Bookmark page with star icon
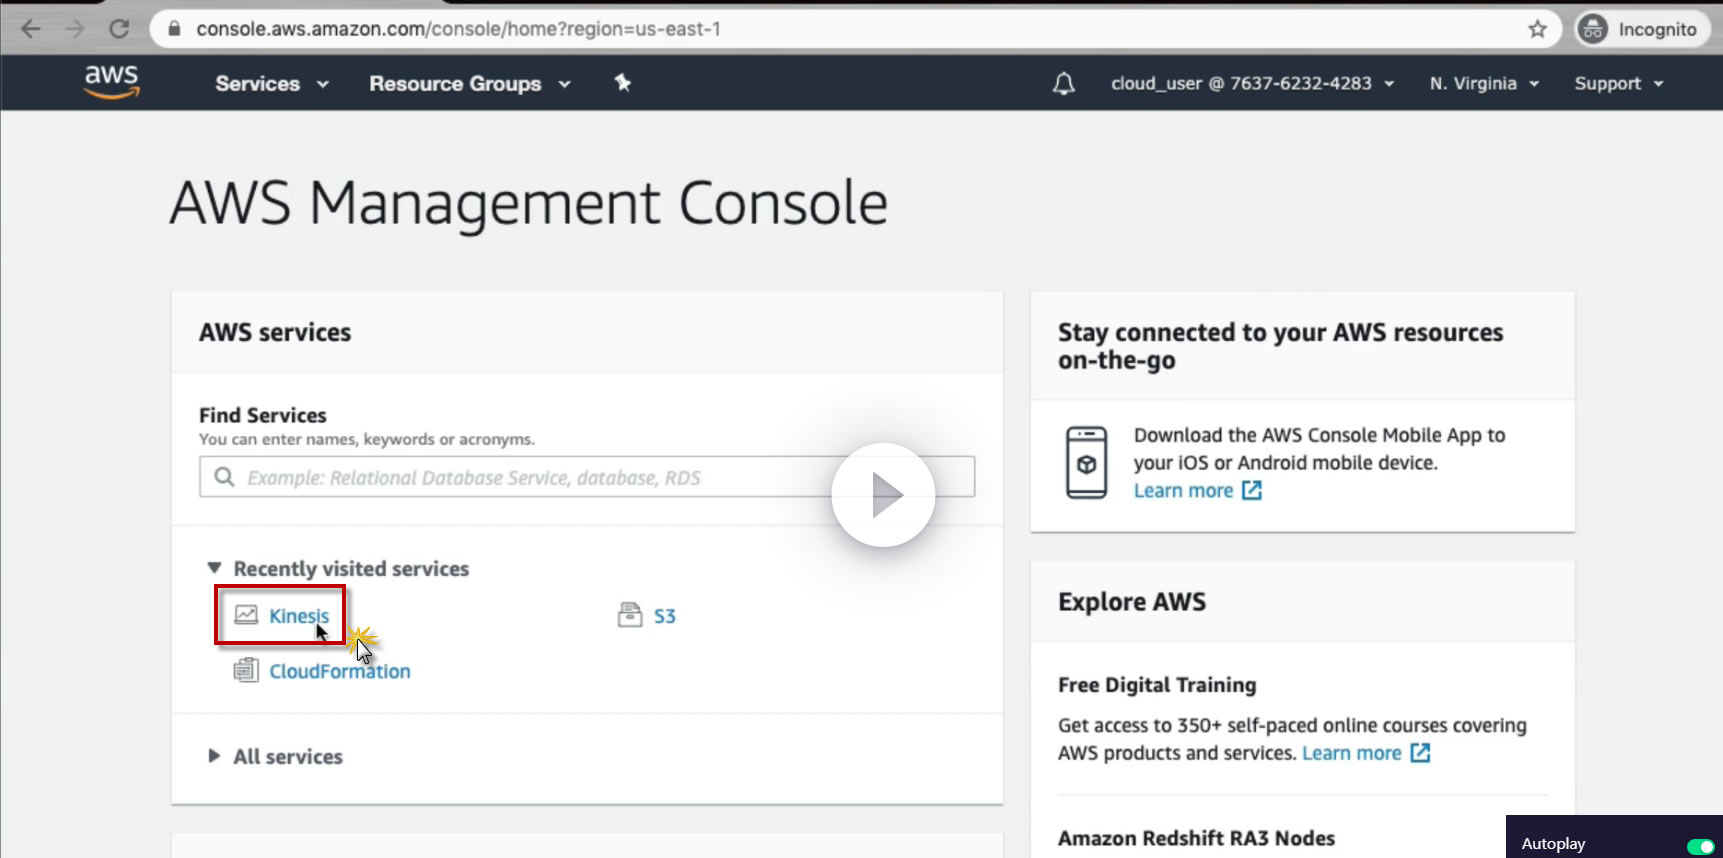The width and height of the screenshot is (1723, 858). click(x=1537, y=29)
